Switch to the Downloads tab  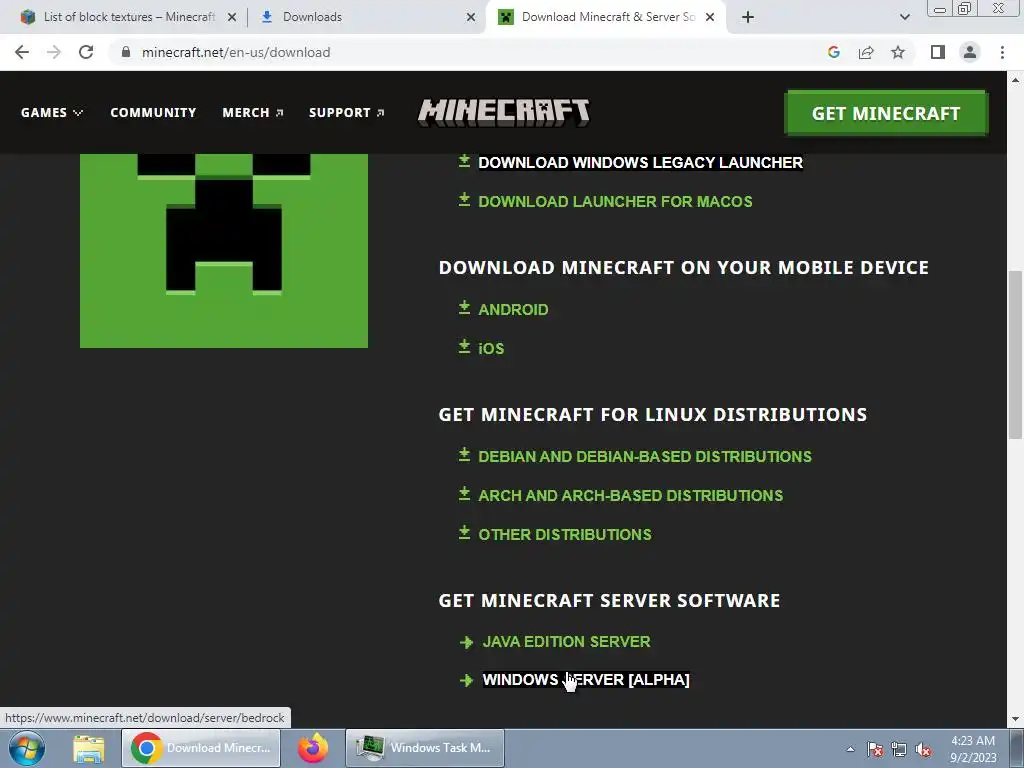(366, 17)
